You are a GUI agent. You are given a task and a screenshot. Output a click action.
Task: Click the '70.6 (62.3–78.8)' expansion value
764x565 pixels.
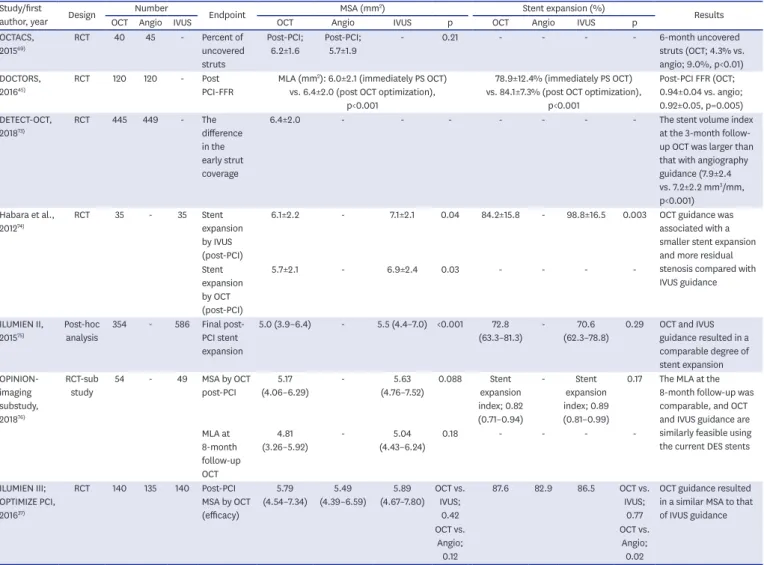586,331
